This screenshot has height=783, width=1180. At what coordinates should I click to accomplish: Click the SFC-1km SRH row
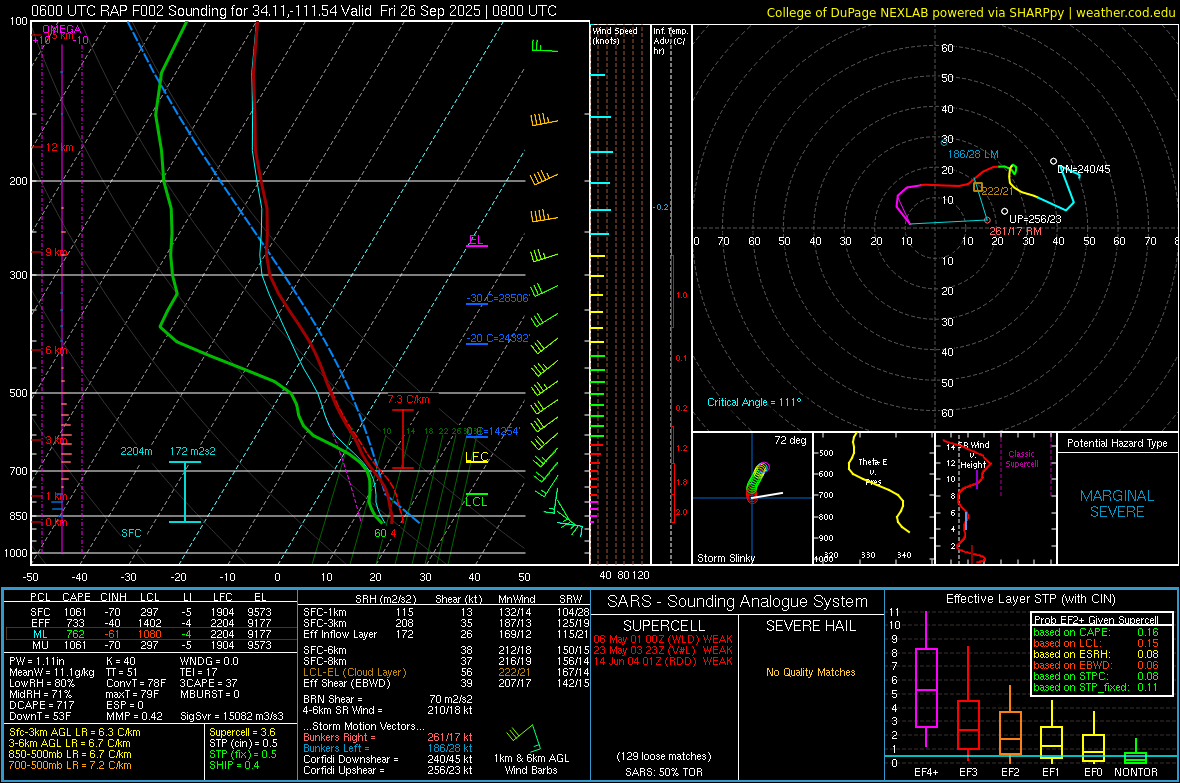(x=446, y=612)
